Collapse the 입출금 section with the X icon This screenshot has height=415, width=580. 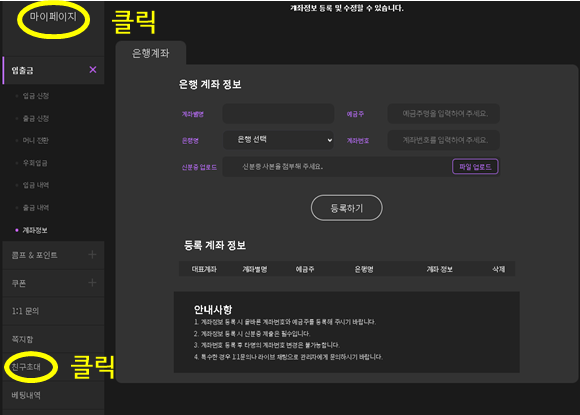93,70
